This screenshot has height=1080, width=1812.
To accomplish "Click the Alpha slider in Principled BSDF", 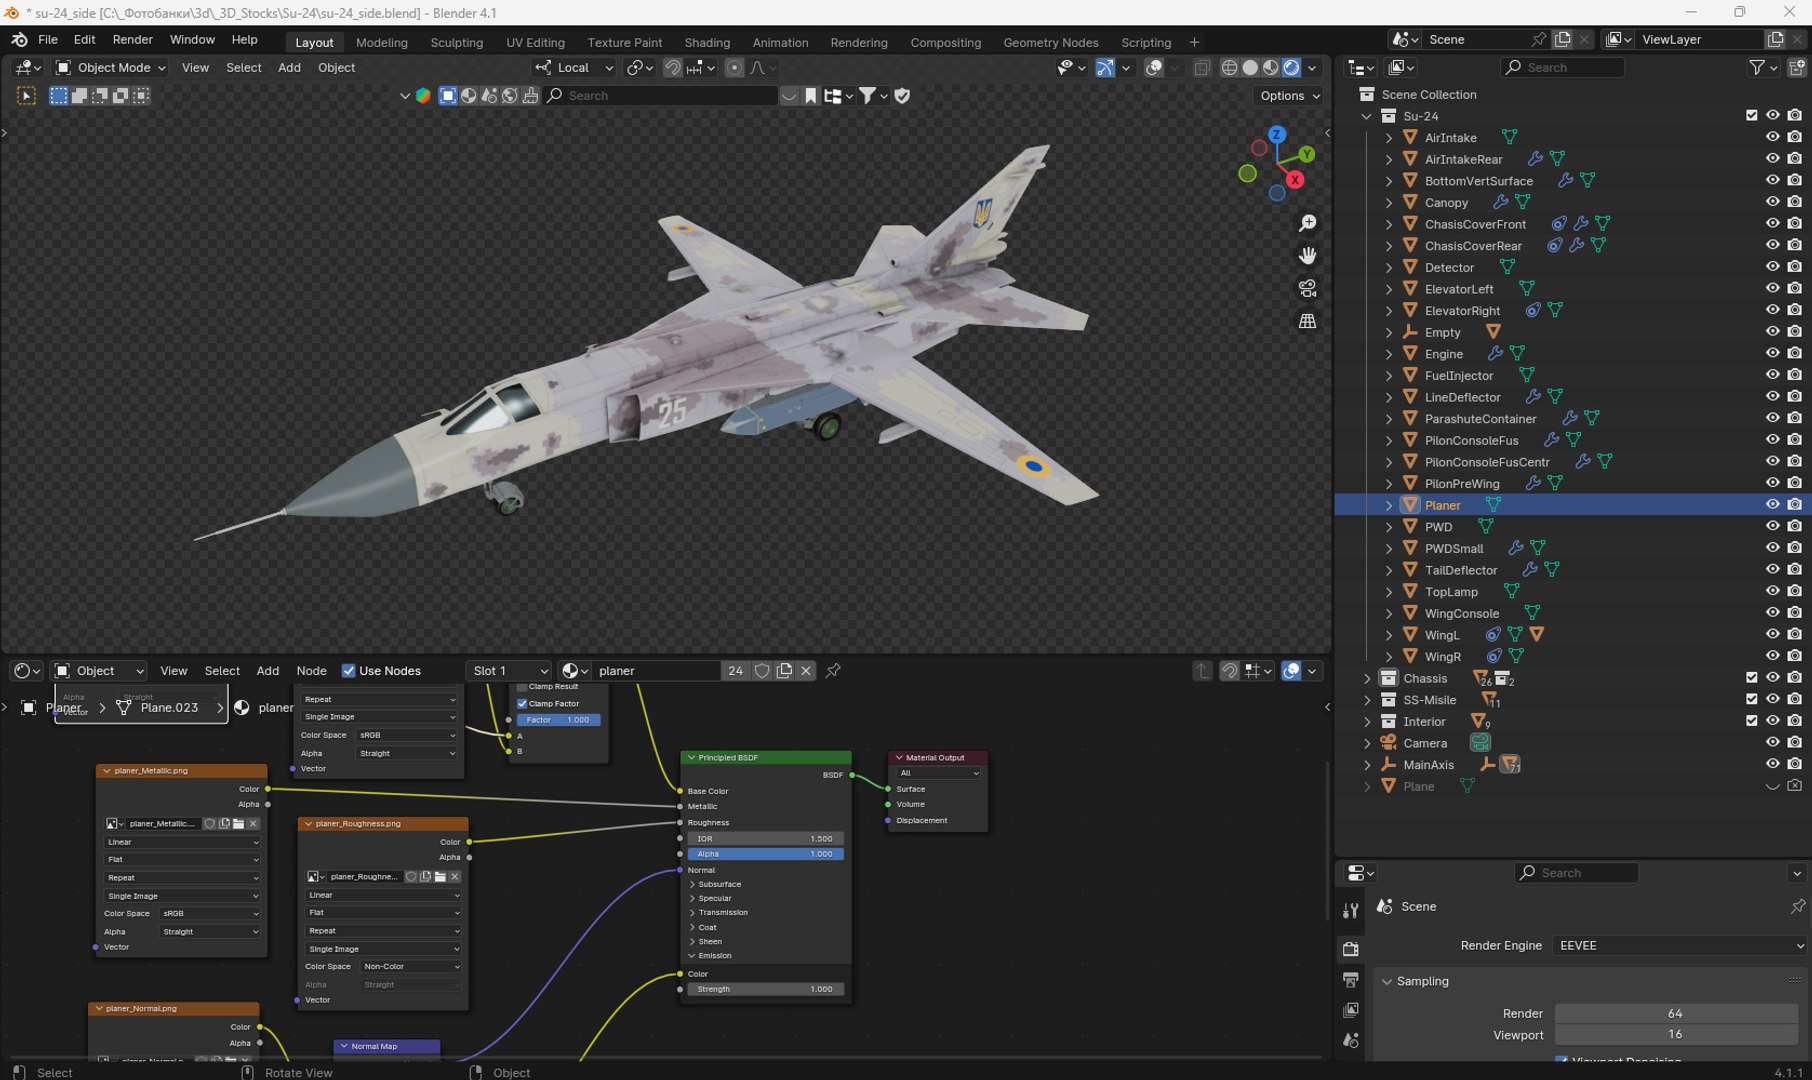I will pyautogui.click(x=765, y=854).
